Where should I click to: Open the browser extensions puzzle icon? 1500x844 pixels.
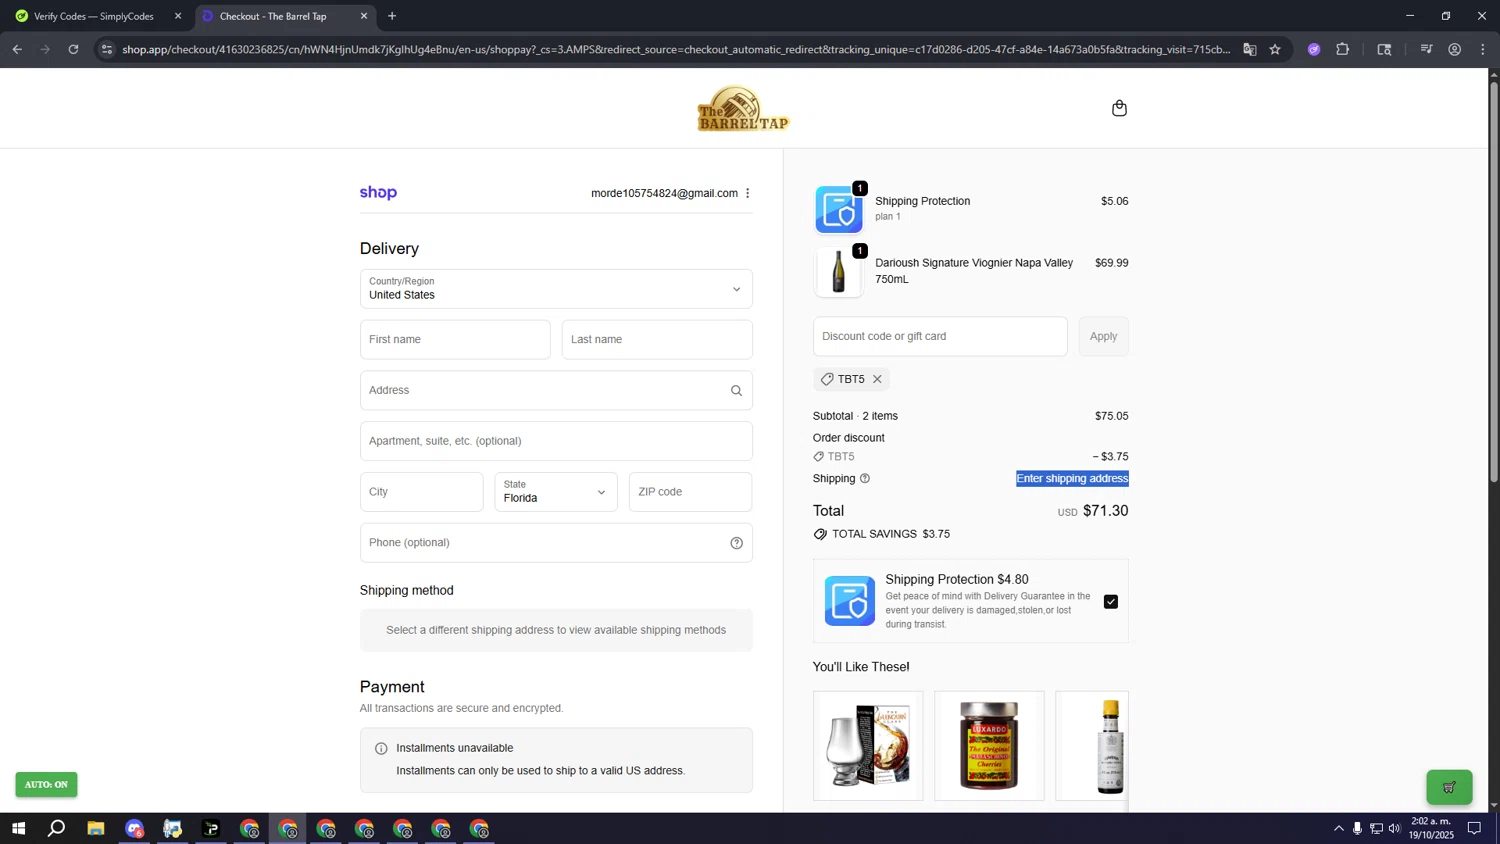[1343, 49]
